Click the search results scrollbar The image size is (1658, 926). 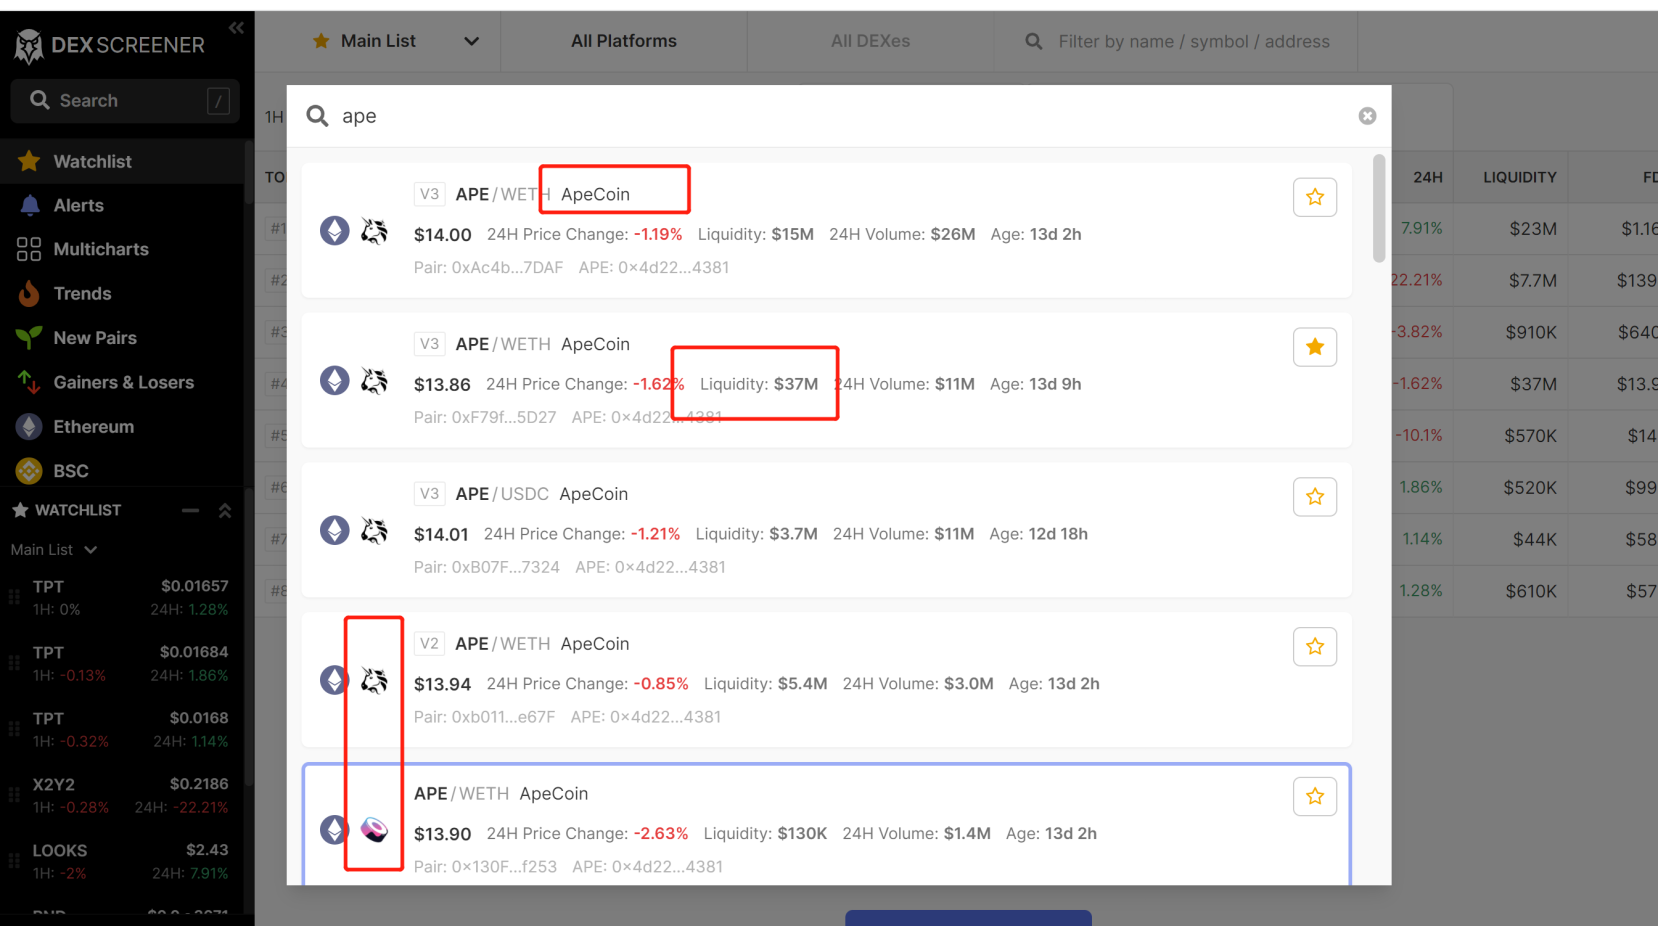[x=1379, y=208]
